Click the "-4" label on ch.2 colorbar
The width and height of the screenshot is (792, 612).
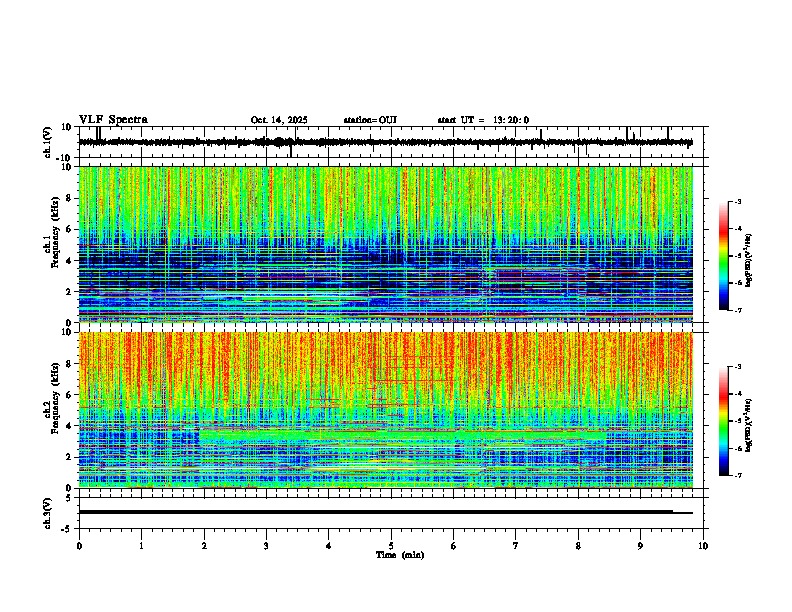[x=738, y=394]
